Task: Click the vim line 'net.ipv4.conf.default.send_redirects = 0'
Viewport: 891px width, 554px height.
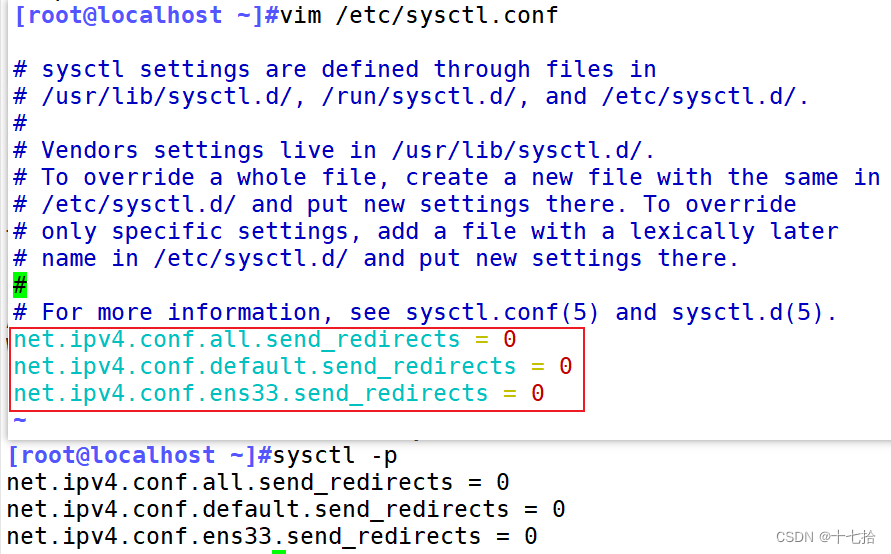Action: click(x=293, y=366)
